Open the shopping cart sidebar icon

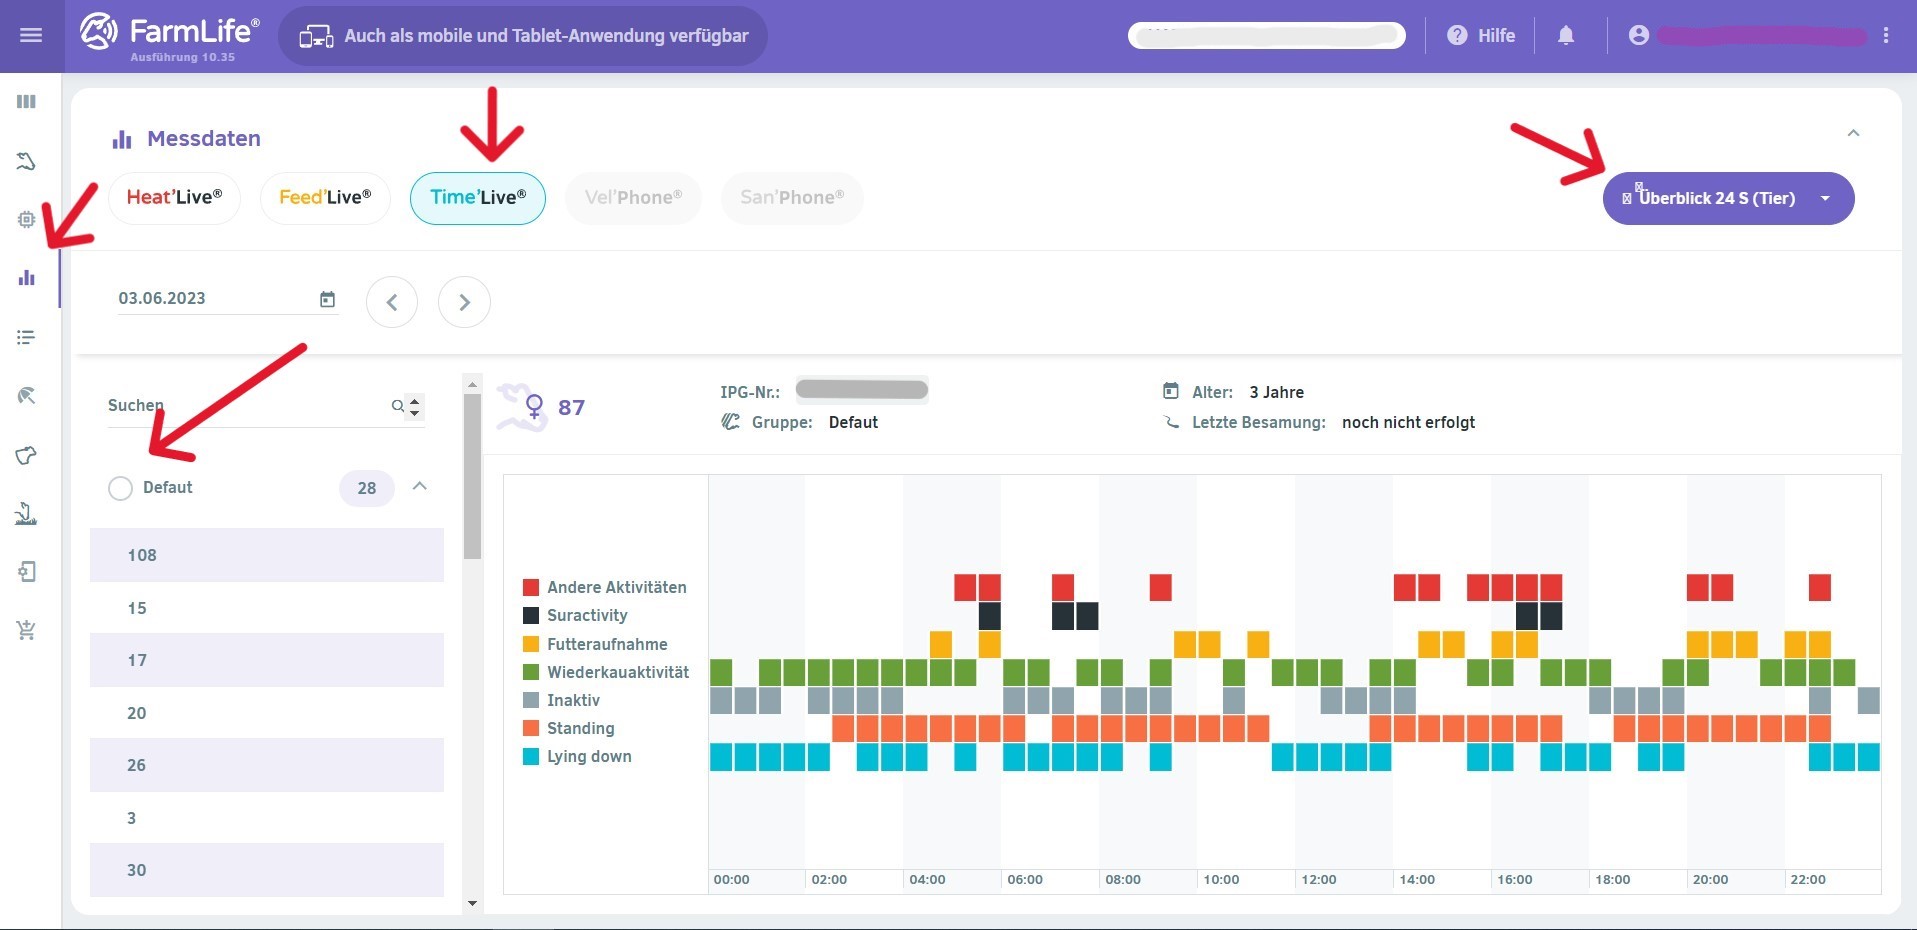[27, 630]
